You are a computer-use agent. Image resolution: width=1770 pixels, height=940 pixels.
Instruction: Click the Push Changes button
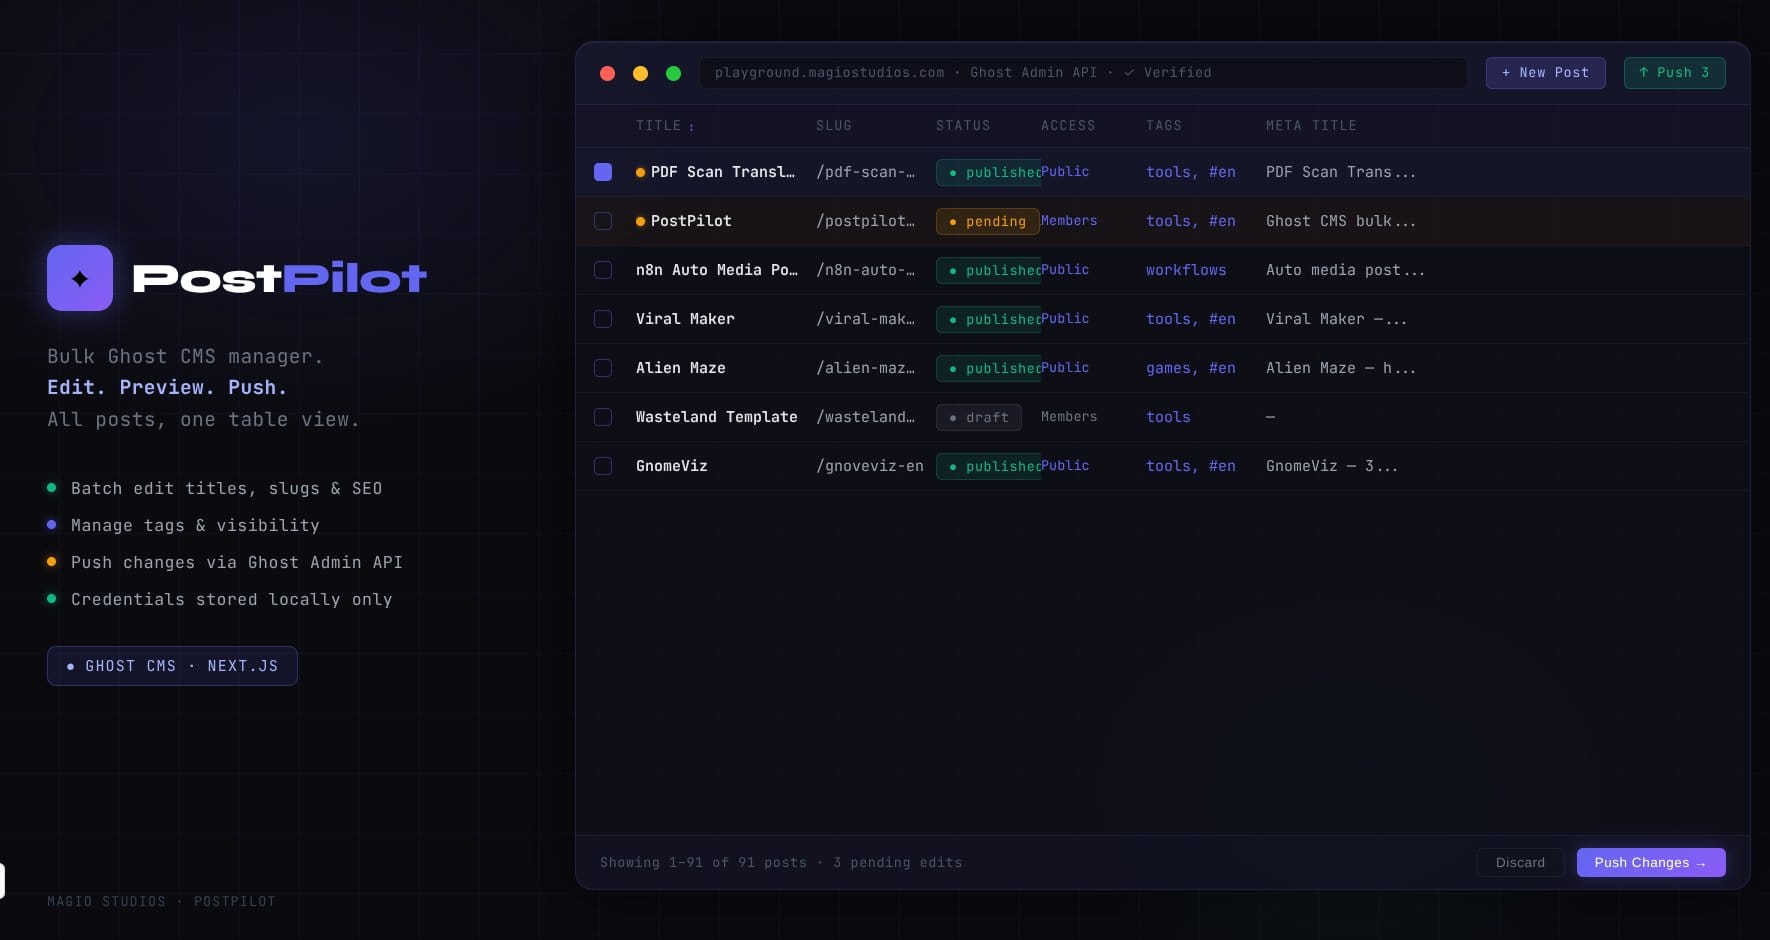[1650, 862]
